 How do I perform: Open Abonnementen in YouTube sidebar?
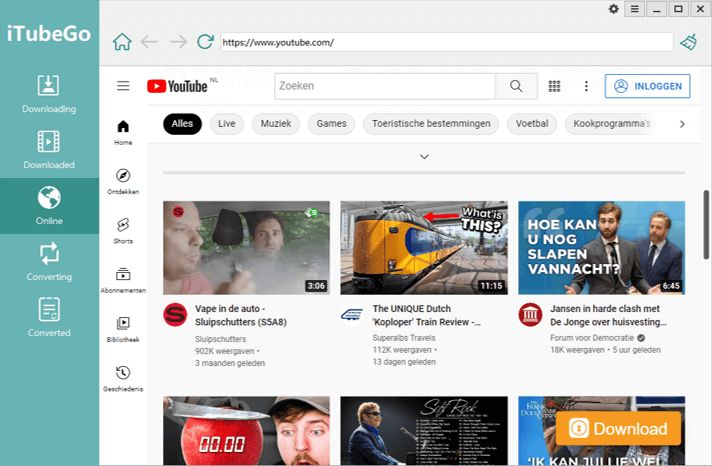(123, 280)
